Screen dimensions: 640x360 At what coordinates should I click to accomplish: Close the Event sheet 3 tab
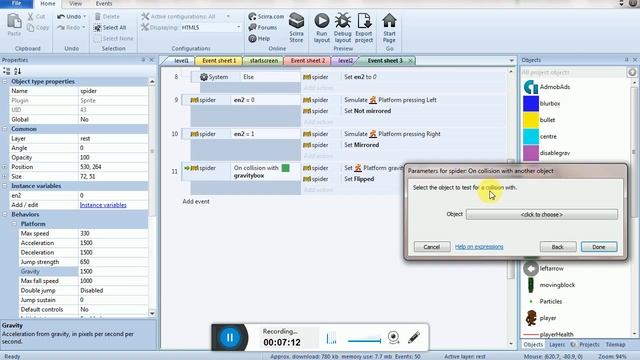(410, 60)
